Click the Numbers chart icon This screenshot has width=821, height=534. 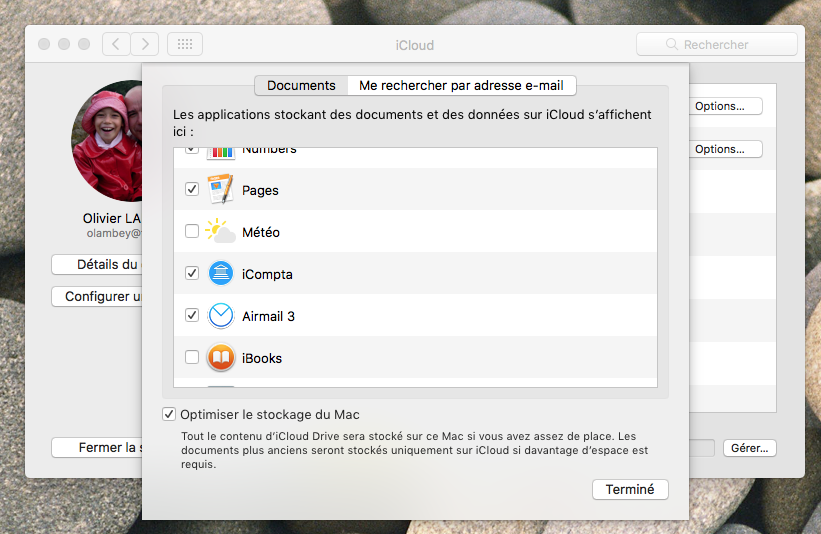(x=220, y=152)
